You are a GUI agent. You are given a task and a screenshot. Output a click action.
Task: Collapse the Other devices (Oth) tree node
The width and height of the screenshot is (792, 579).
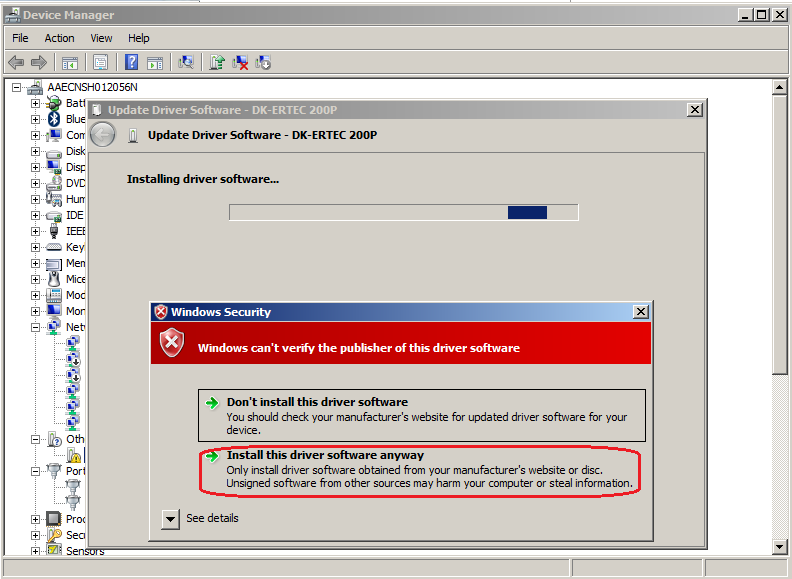(x=35, y=439)
